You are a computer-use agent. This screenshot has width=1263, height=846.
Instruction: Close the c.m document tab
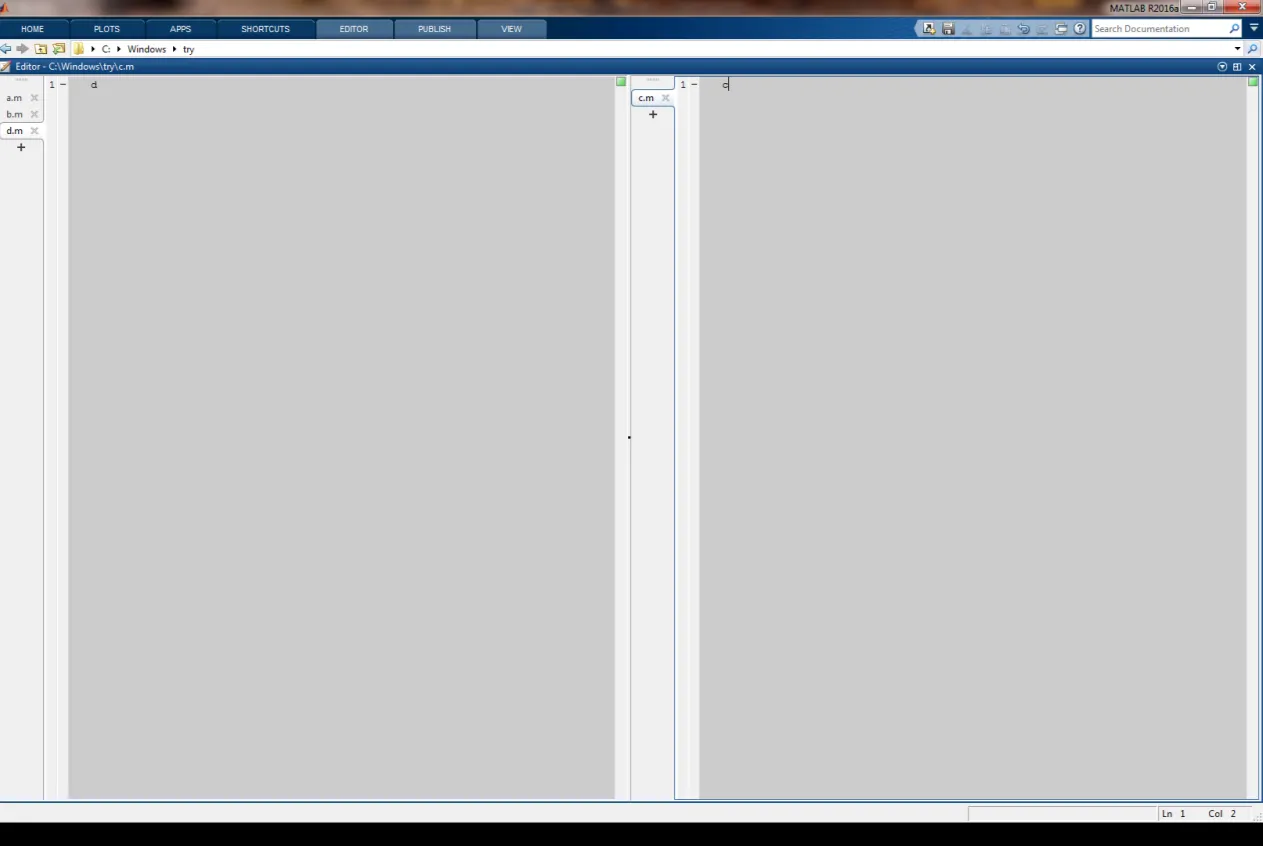click(666, 98)
